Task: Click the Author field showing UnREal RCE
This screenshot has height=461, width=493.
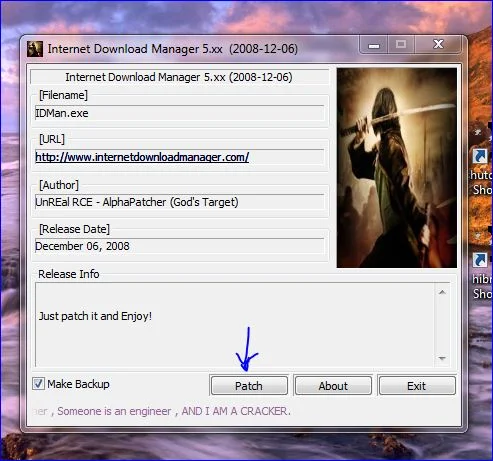Action: point(180,202)
